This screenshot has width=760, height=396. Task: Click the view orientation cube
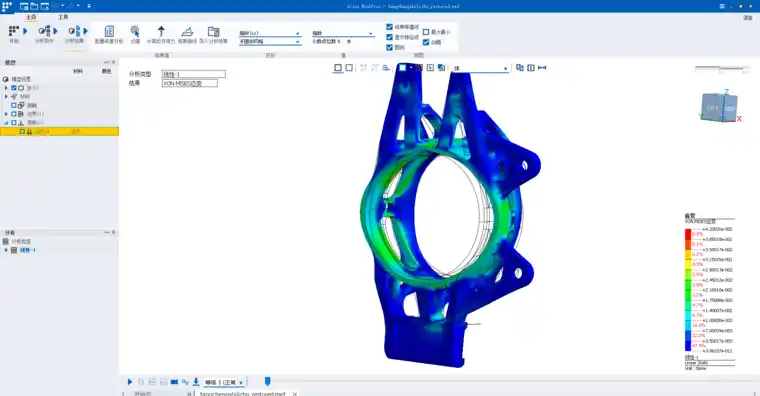tap(719, 107)
